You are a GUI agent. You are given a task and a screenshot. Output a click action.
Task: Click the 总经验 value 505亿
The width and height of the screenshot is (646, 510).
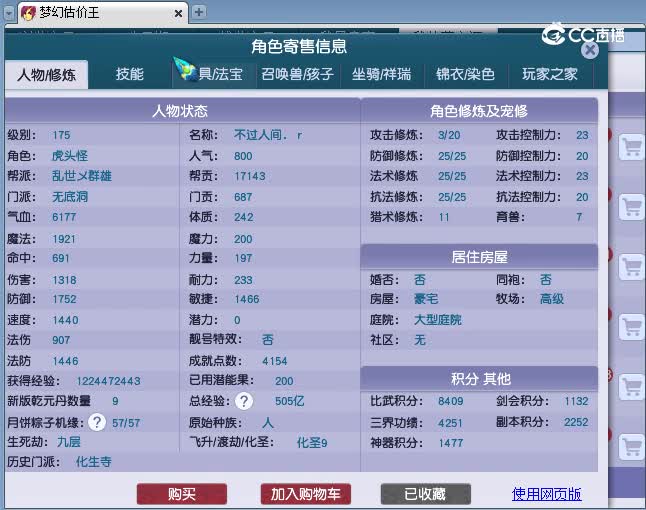pyautogui.click(x=290, y=401)
